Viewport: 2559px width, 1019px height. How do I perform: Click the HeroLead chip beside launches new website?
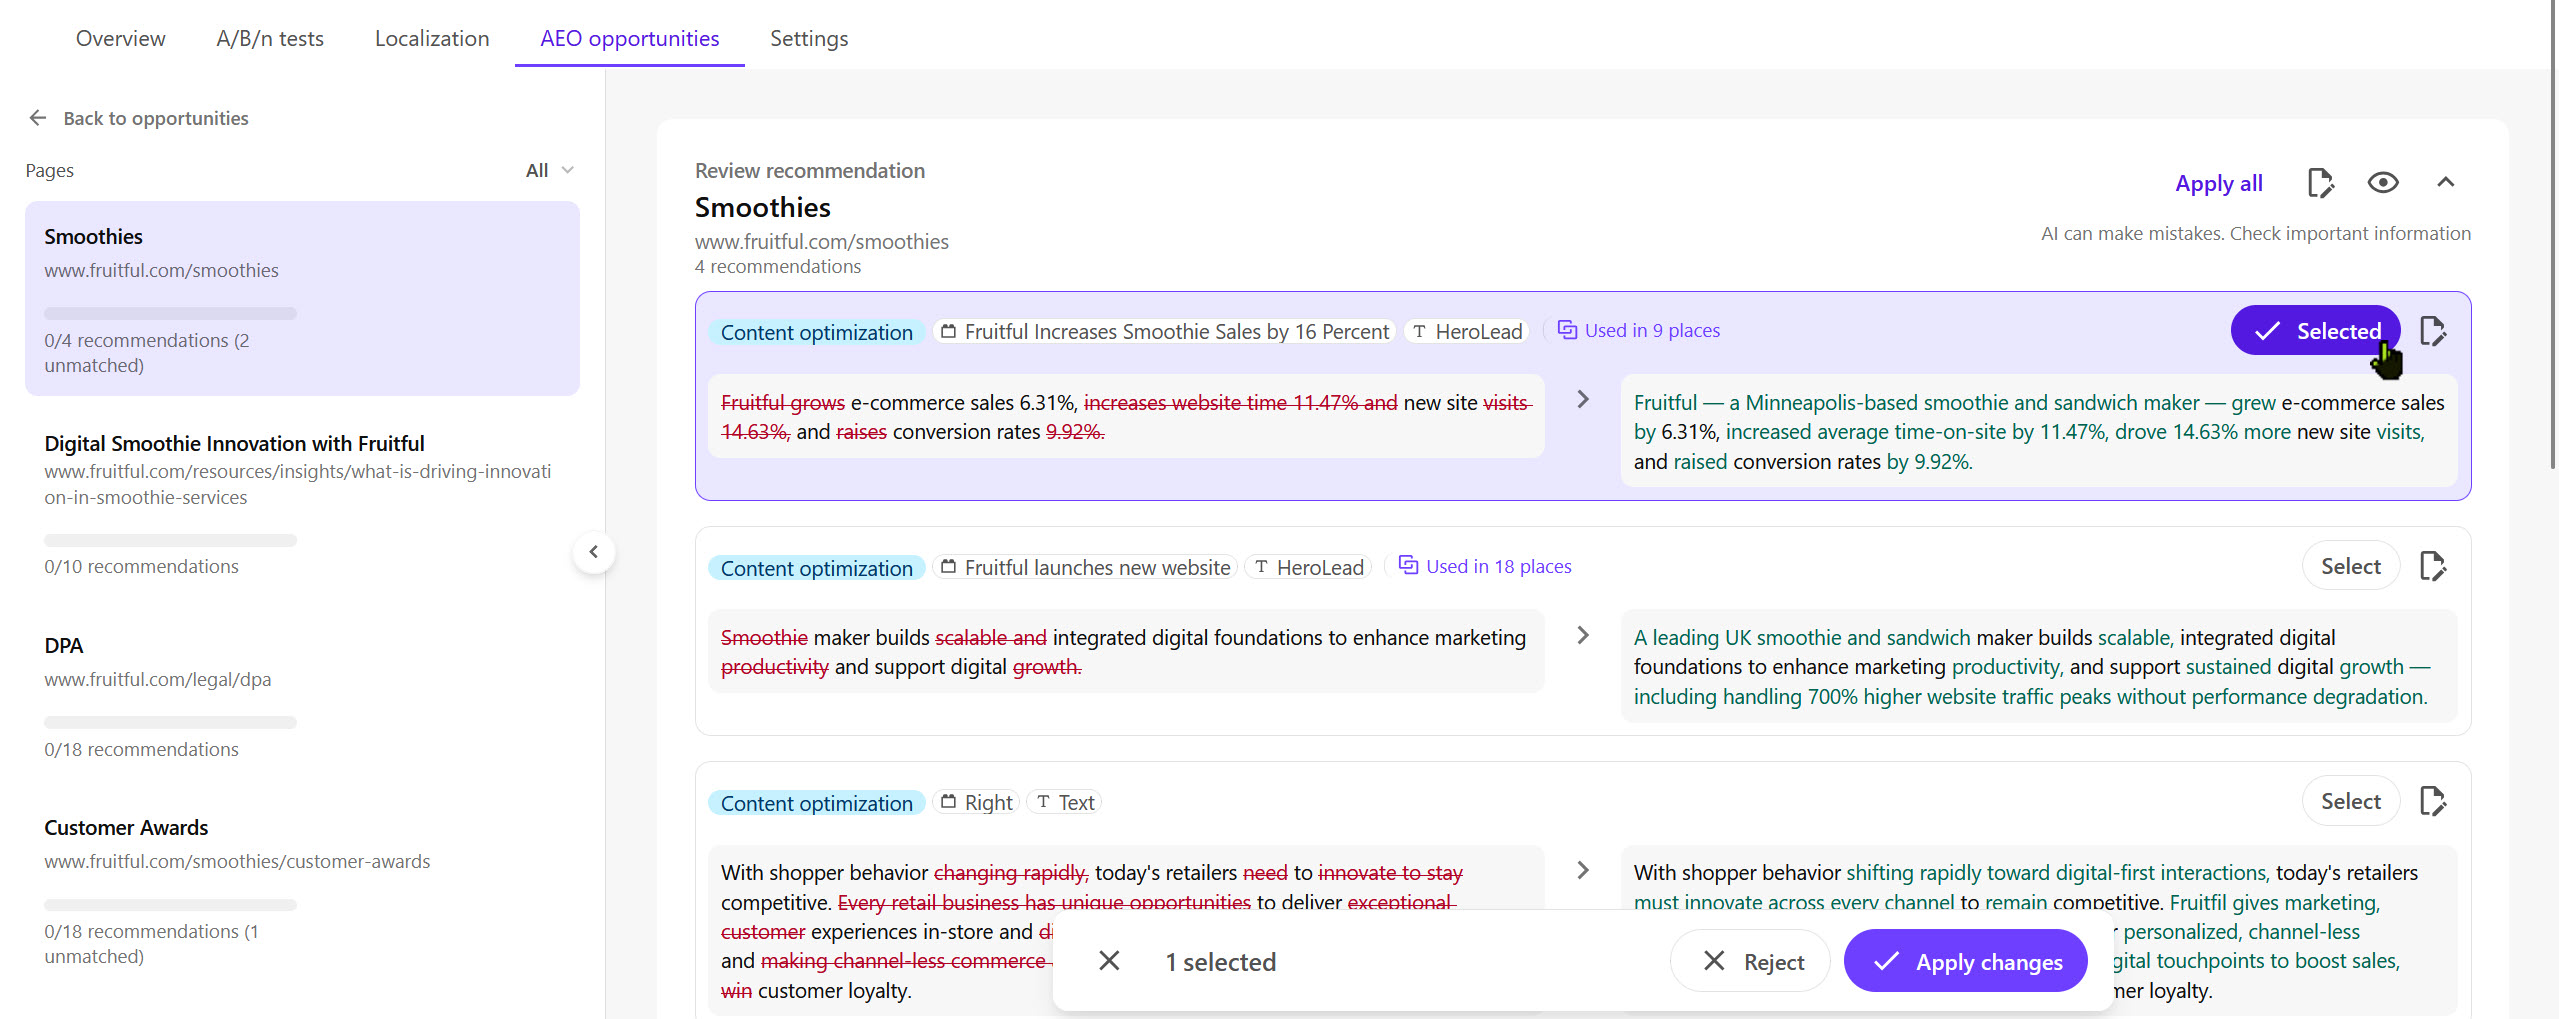[x=1308, y=567]
